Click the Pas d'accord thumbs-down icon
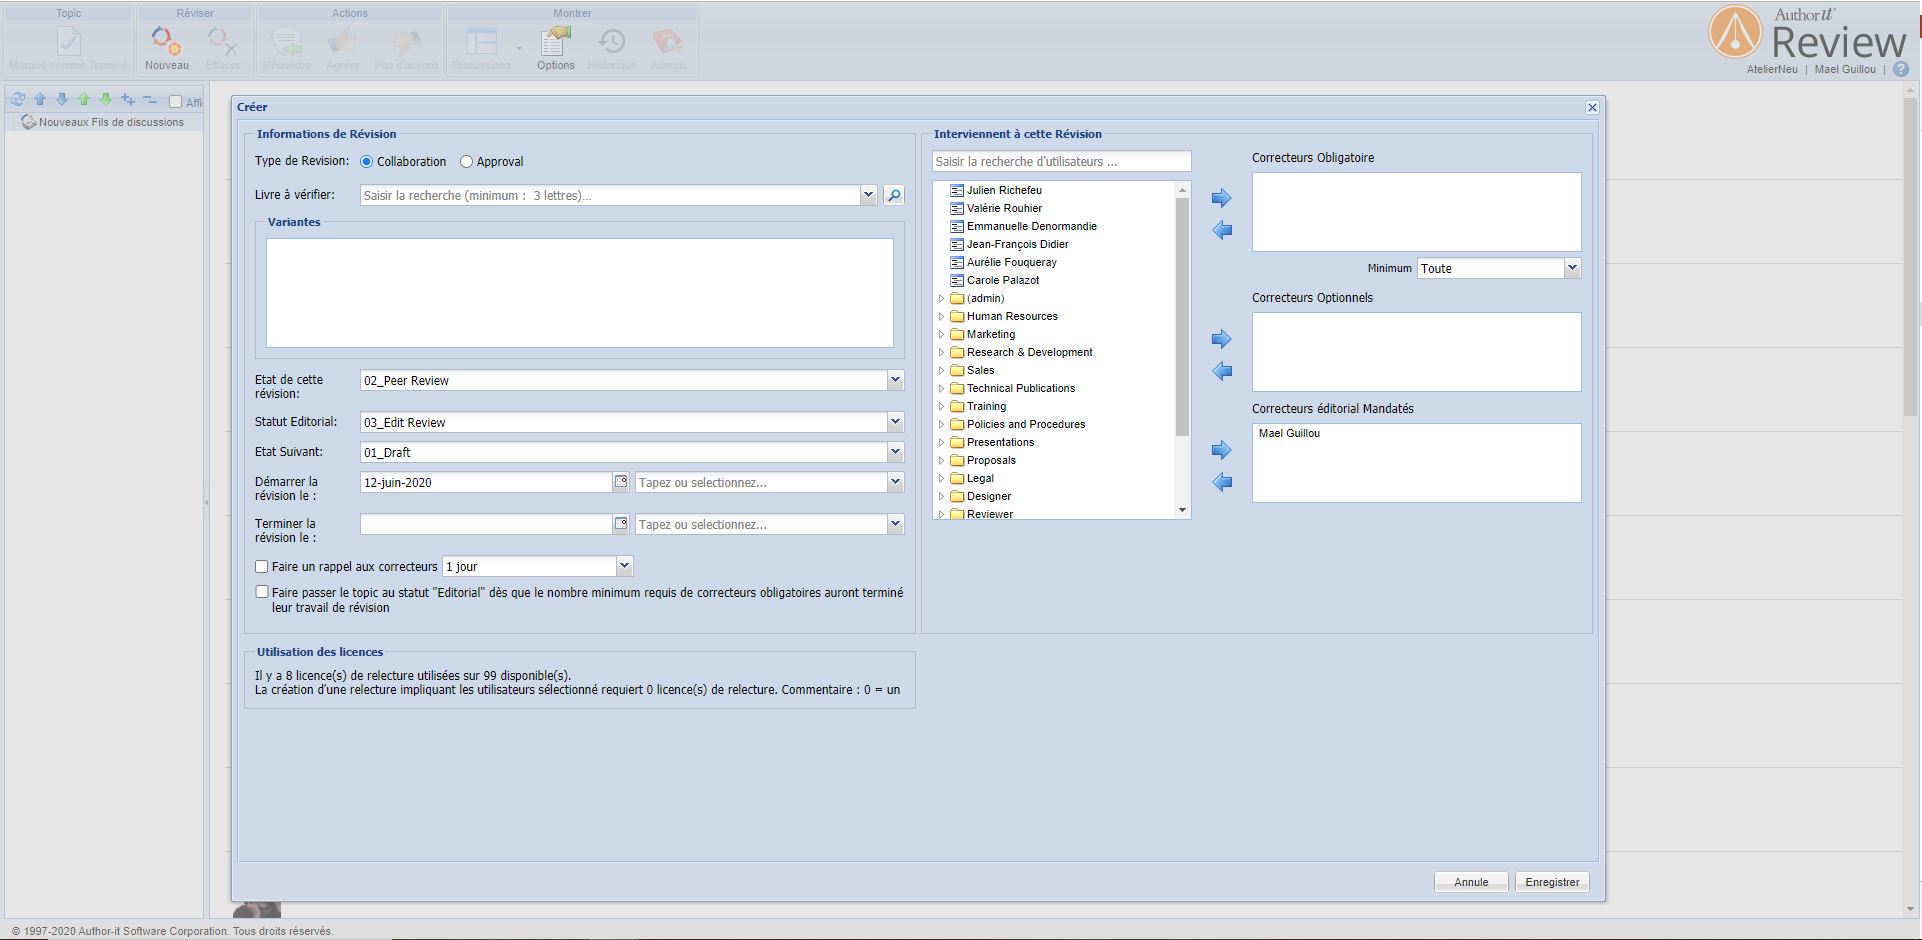 click(x=406, y=42)
